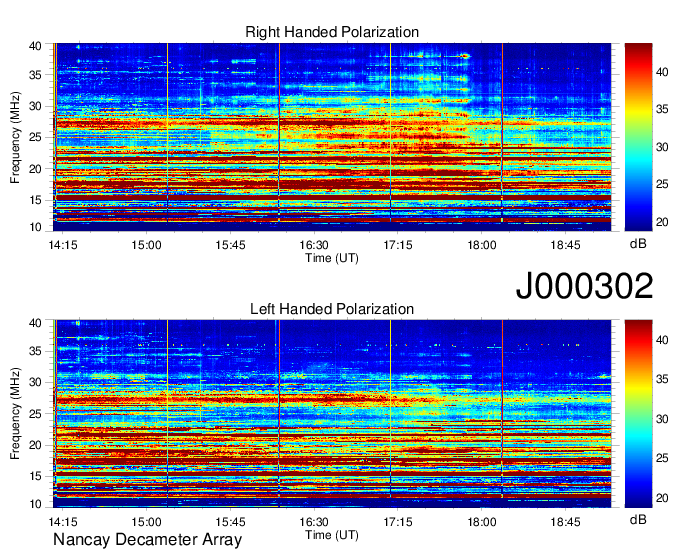
Task: Click the bottom panel color bar
Action: (x=638, y=414)
